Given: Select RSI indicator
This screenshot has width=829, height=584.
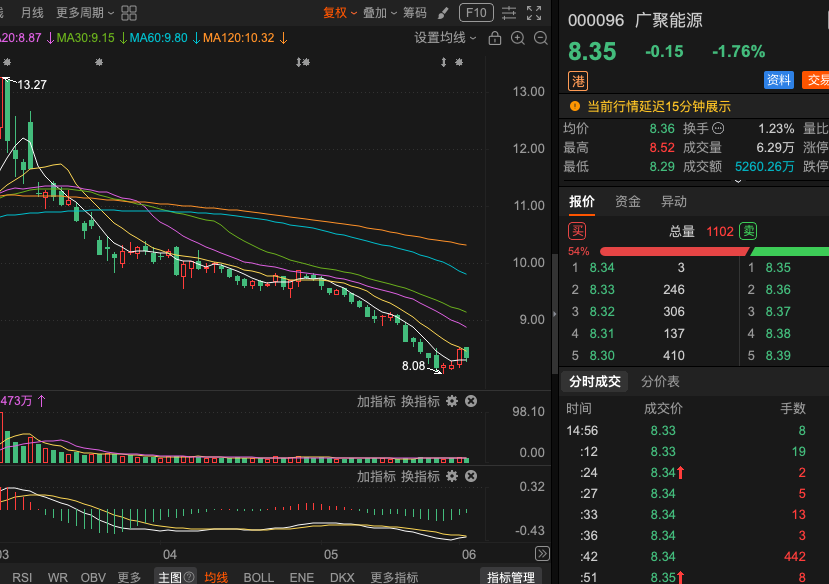Looking at the screenshot, I should click(x=22, y=577).
